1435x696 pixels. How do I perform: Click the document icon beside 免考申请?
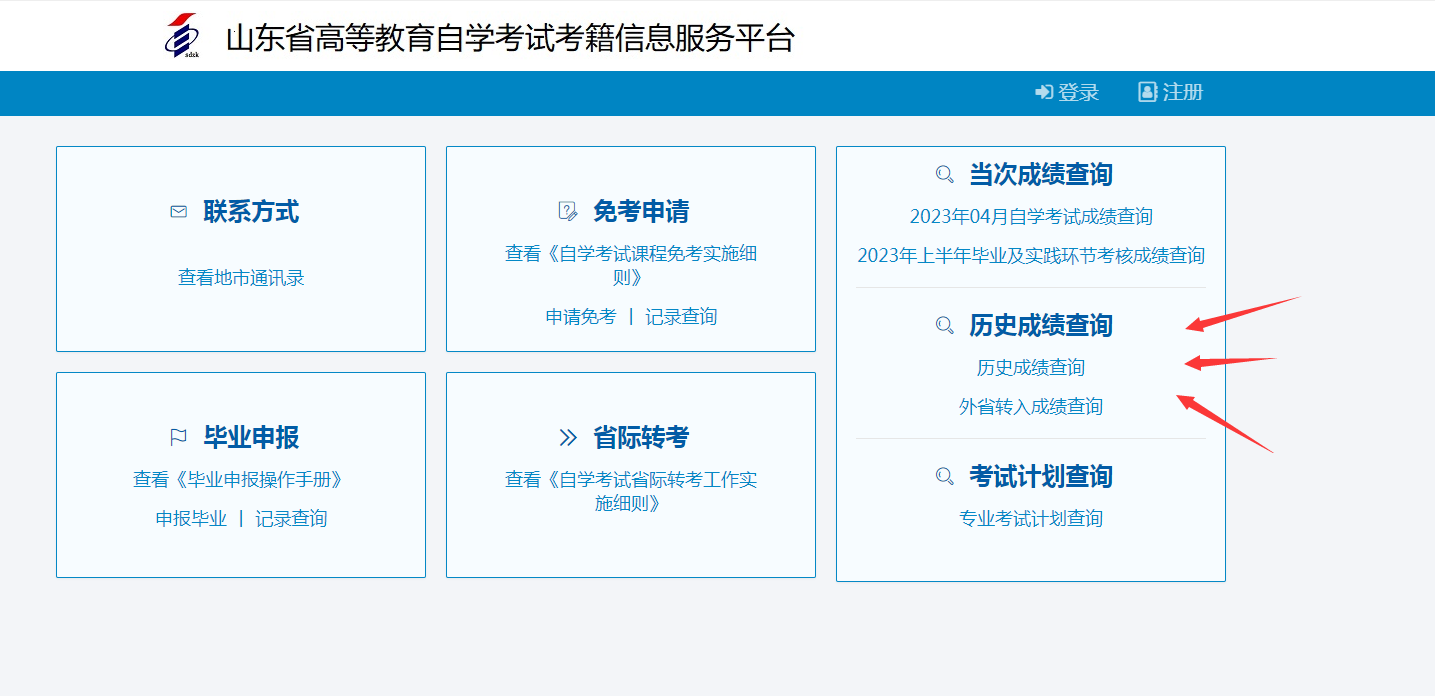click(567, 211)
